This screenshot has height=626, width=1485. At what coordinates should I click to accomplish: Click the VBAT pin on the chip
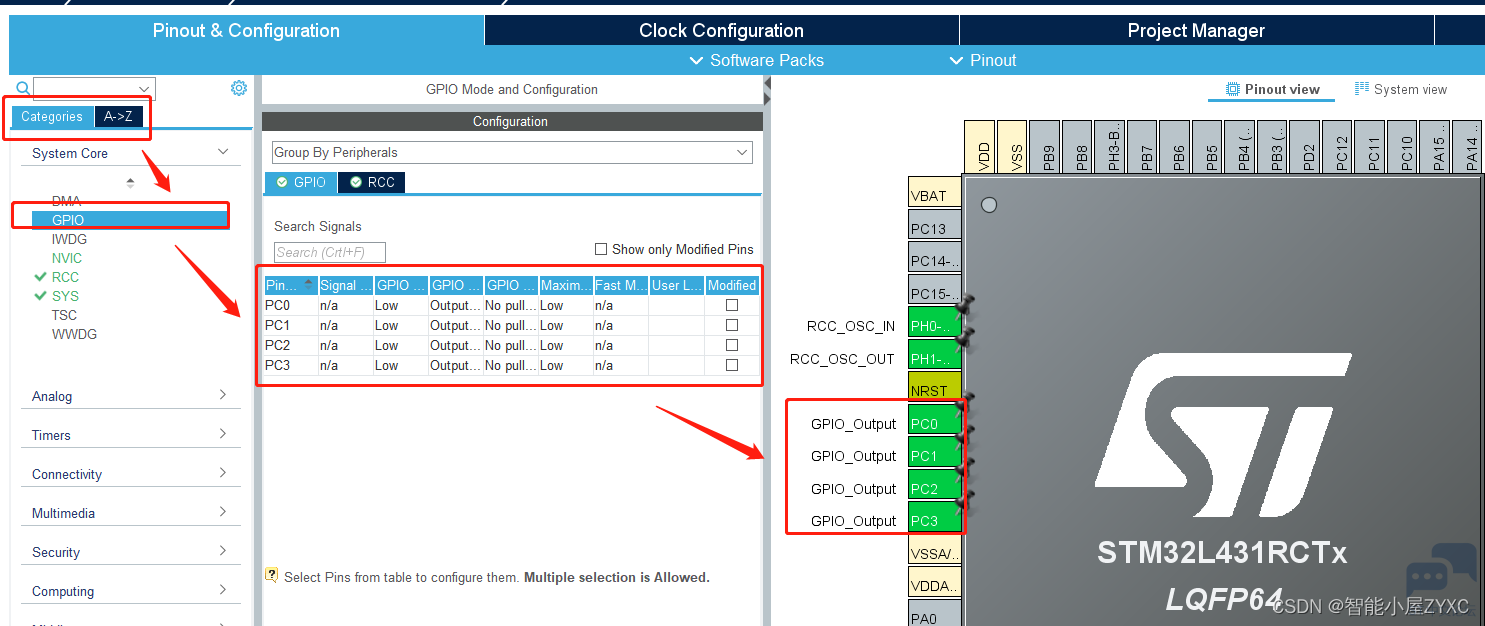[x=935, y=193]
